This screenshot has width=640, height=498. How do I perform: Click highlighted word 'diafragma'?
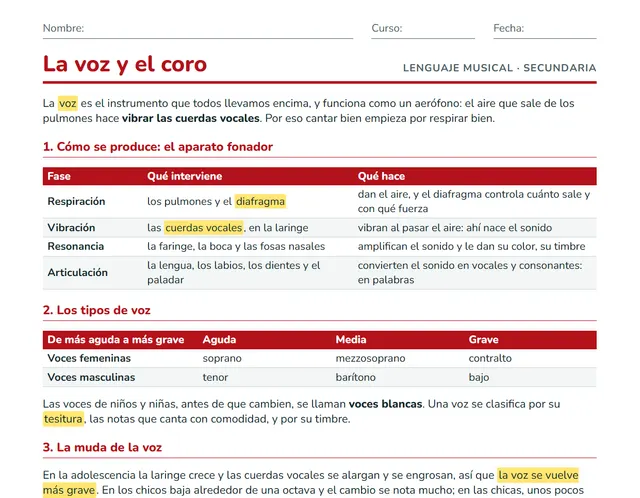[x=260, y=201]
